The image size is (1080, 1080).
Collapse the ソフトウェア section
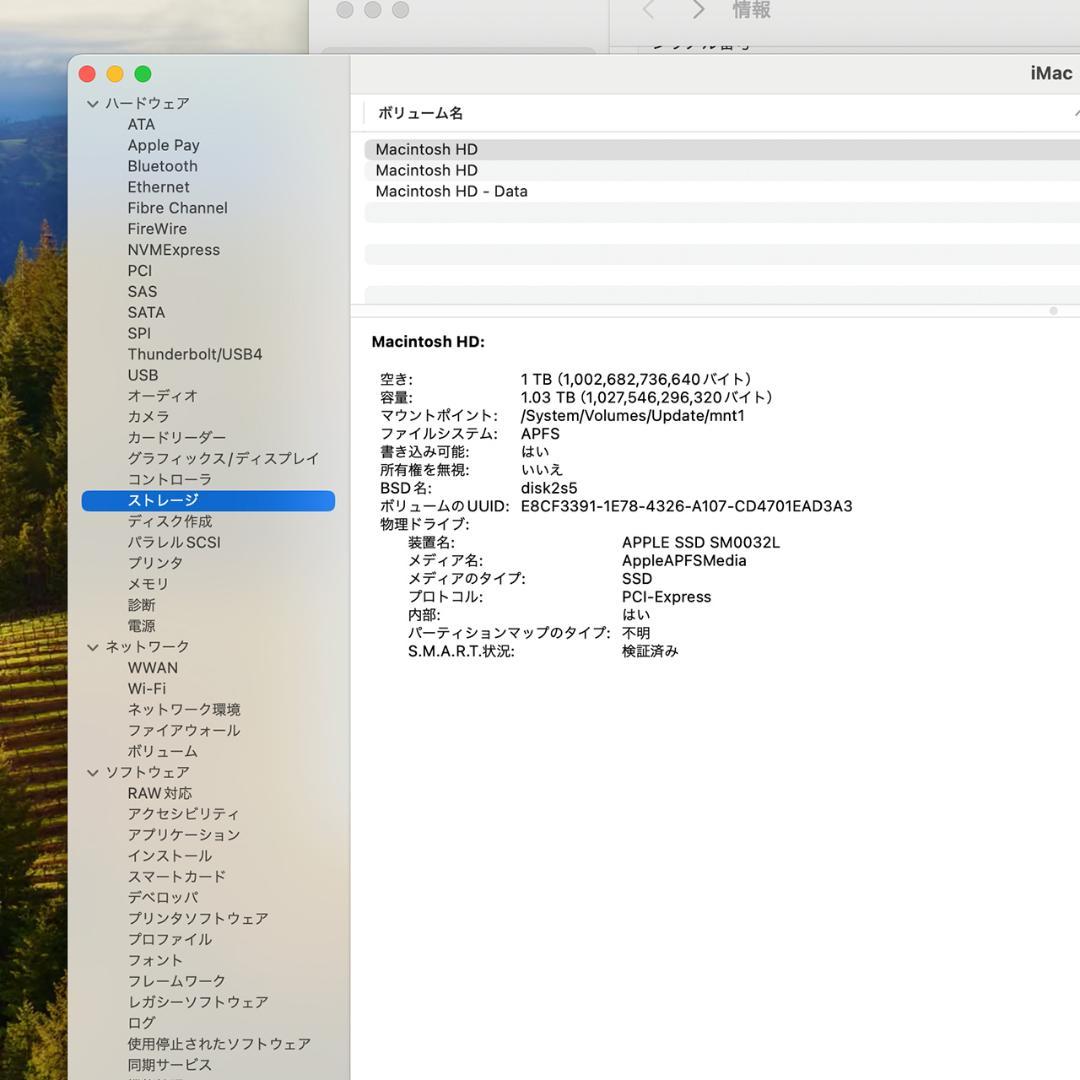point(92,772)
